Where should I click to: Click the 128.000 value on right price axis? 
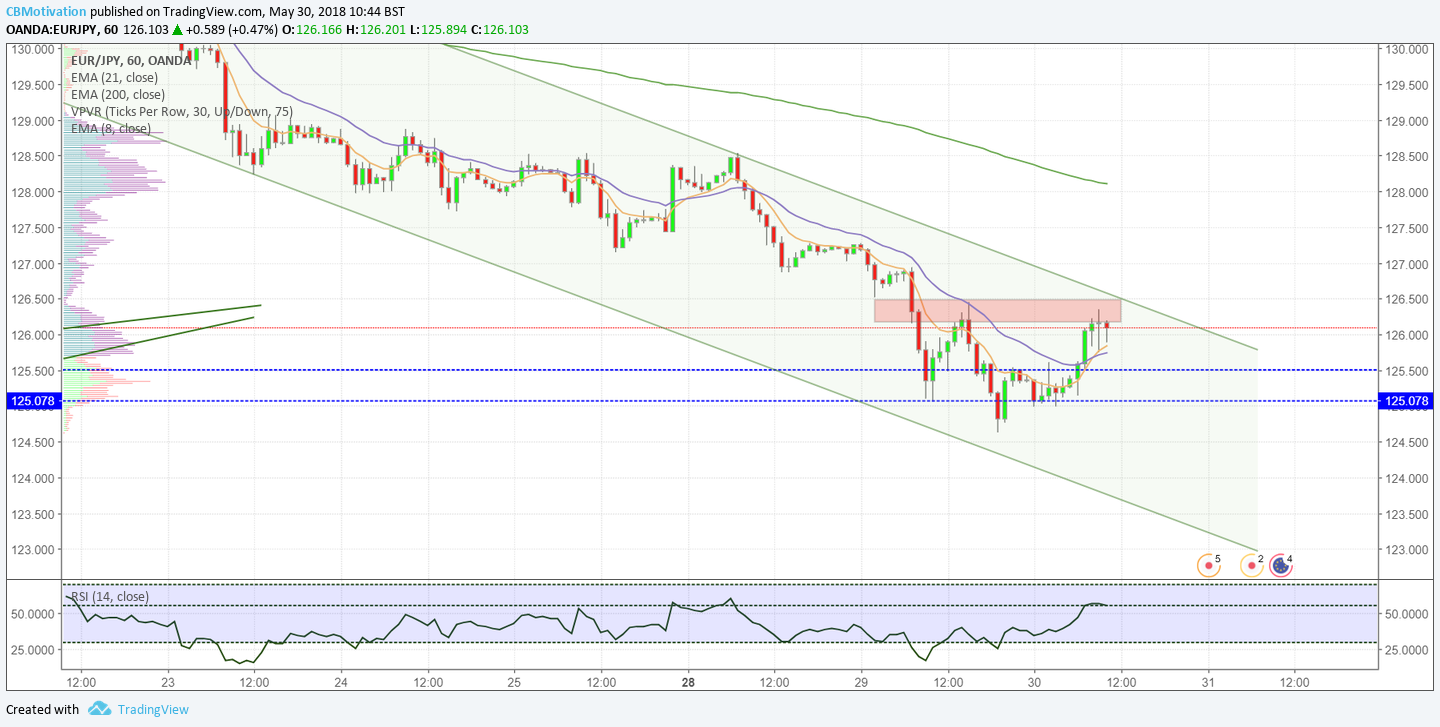tap(1405, 192)
